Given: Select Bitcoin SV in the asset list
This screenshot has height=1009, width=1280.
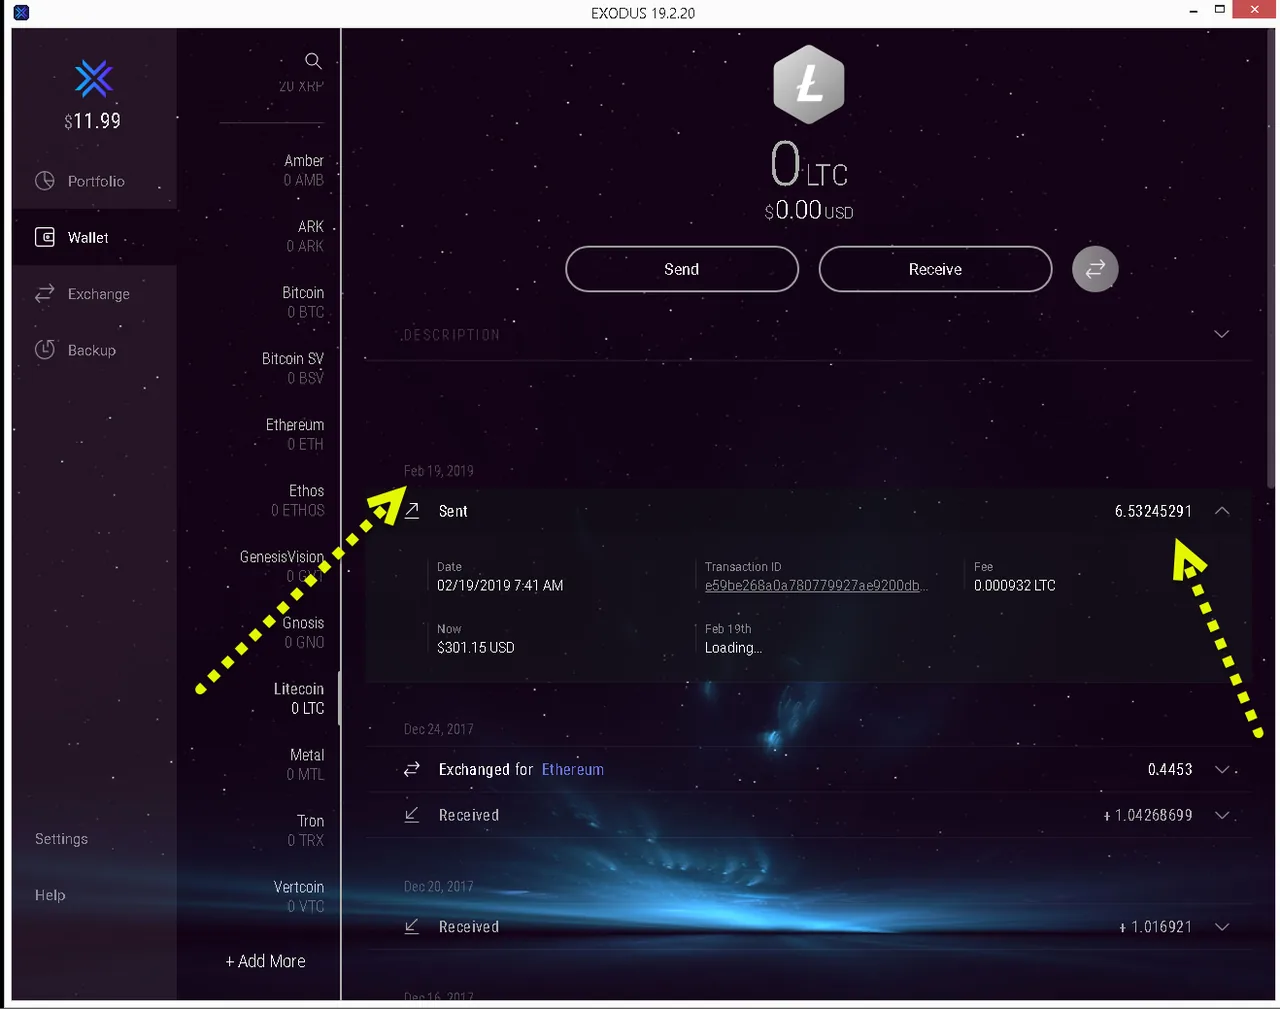Looking at the screenshot, I should (292, 368).
